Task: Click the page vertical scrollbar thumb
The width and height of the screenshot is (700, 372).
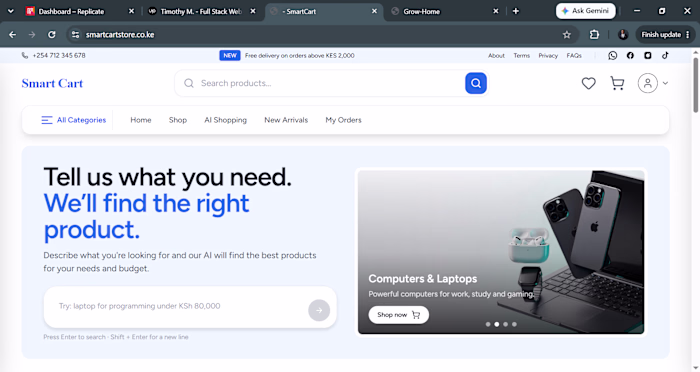Action: (696, 85)
